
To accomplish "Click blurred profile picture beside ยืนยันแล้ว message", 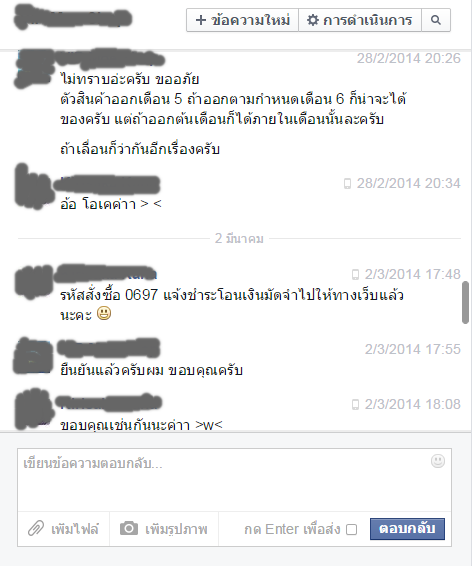I will 33,356.
